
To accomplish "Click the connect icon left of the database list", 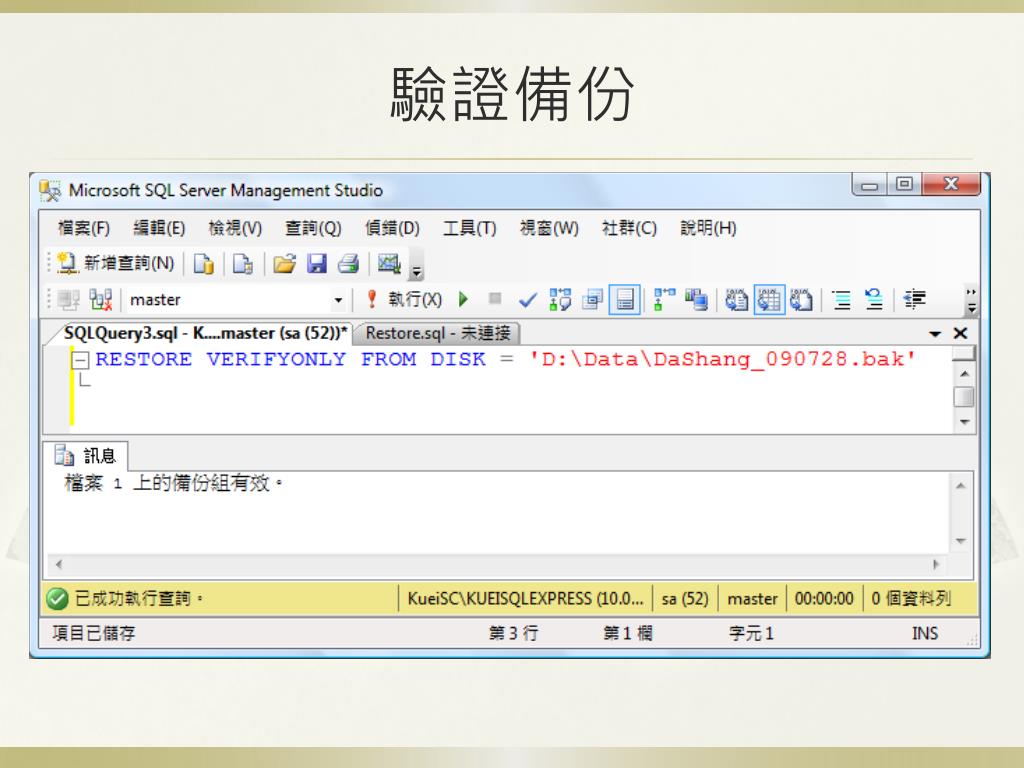I will (x=69, y=300).
